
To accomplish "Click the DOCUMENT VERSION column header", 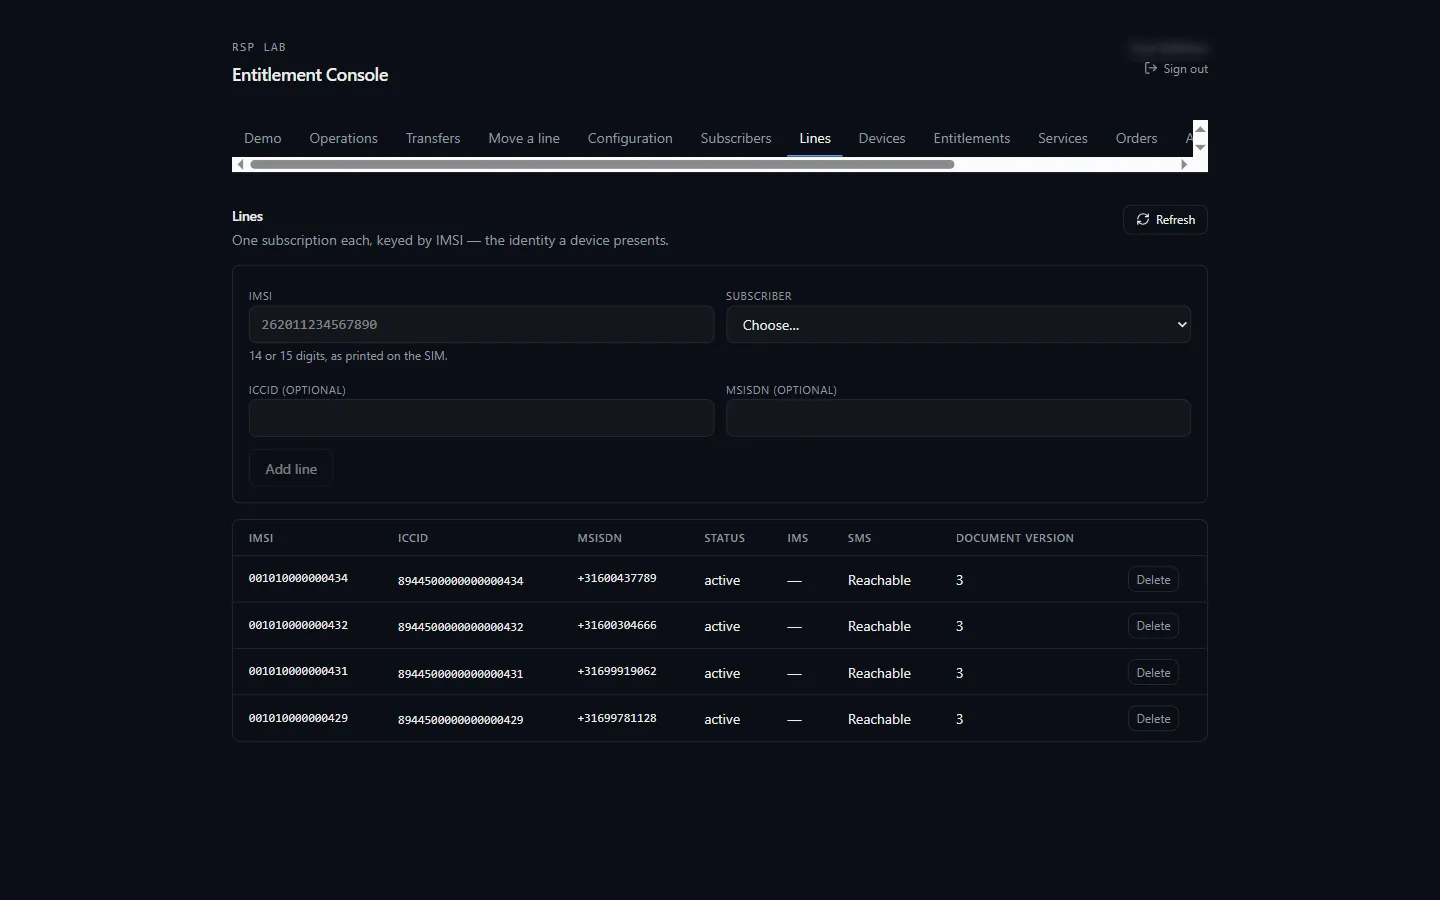I will pyautogui.click(x=1015, y=538).
